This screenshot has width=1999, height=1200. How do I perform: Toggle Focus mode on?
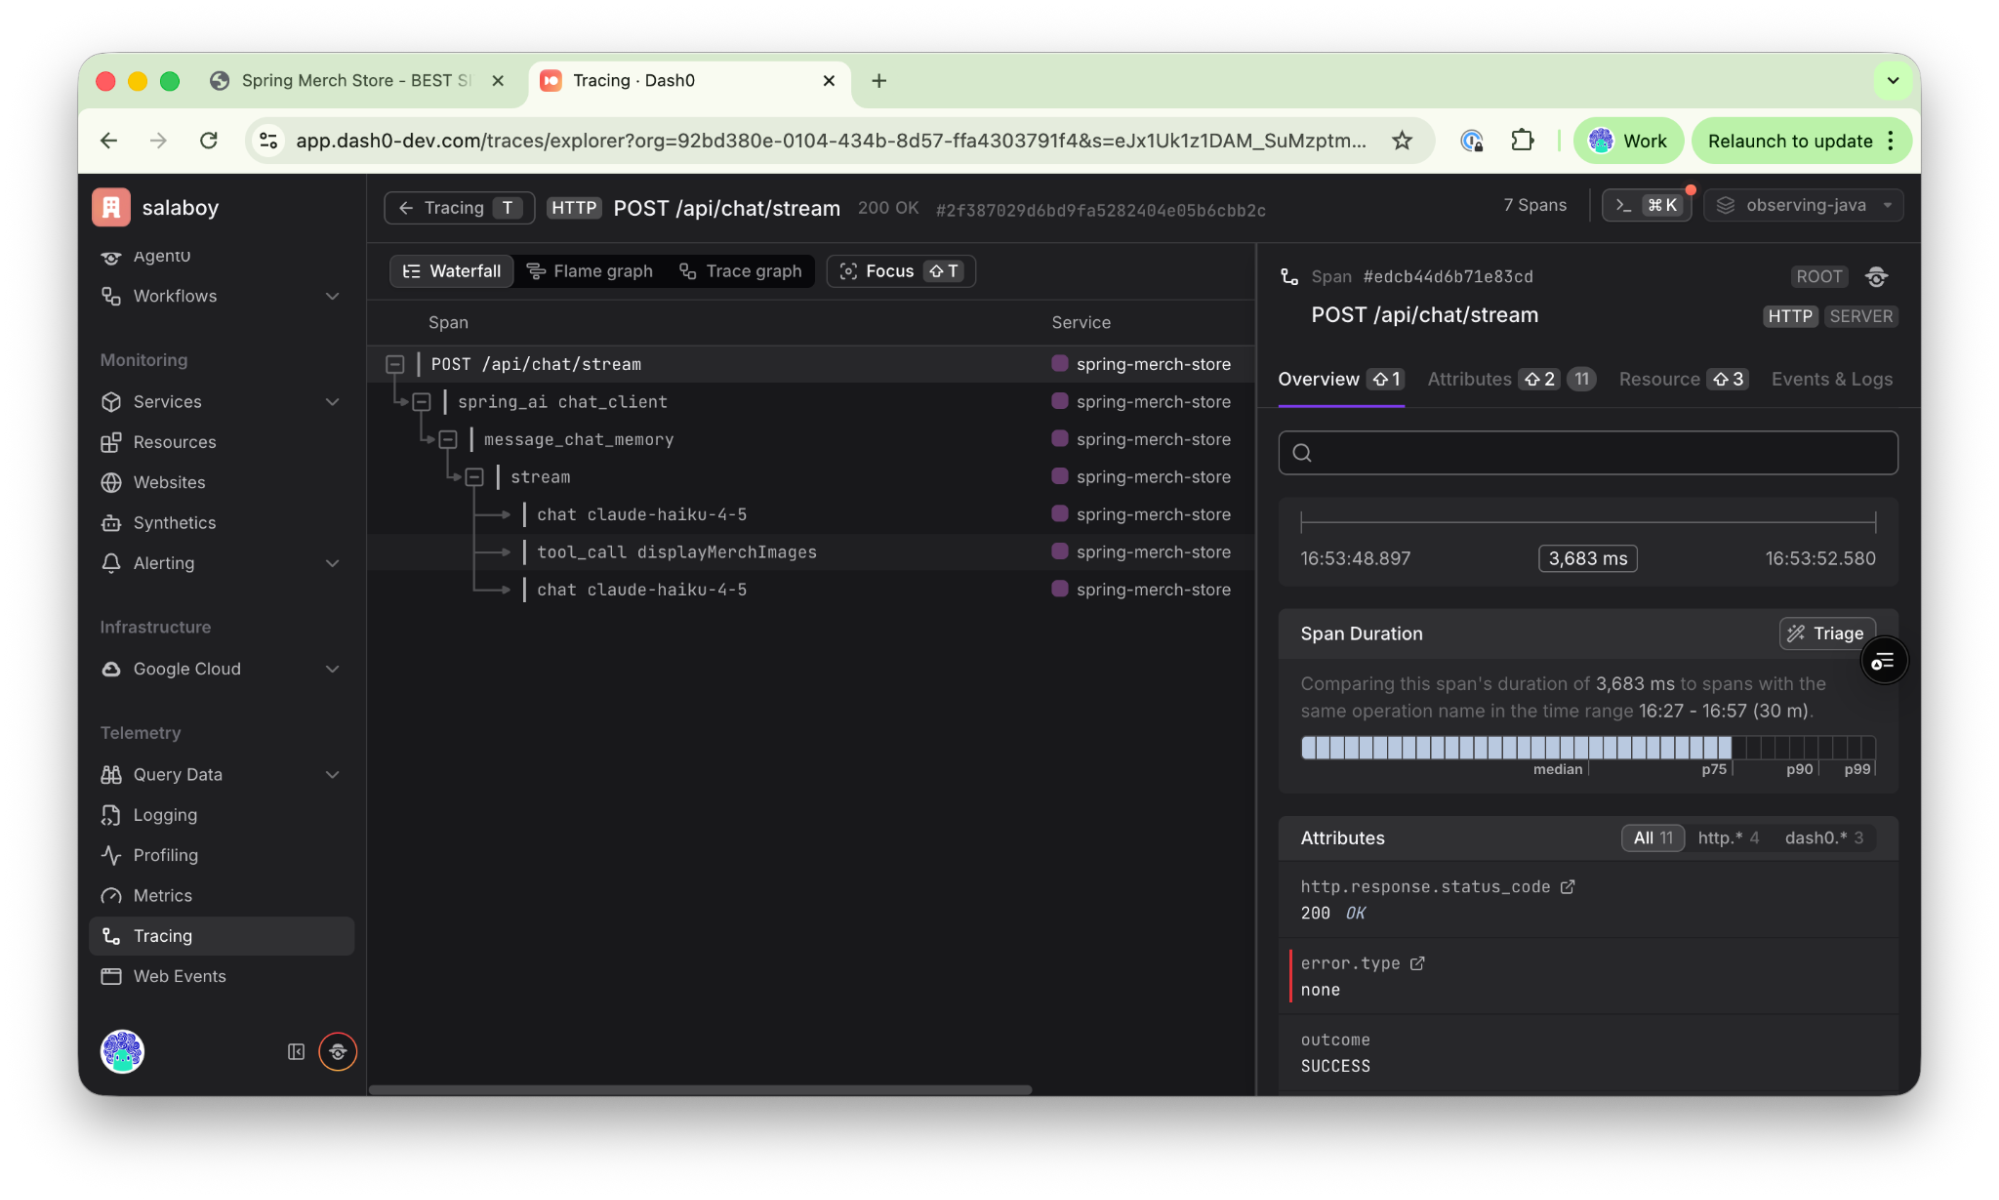coord(901,271)
